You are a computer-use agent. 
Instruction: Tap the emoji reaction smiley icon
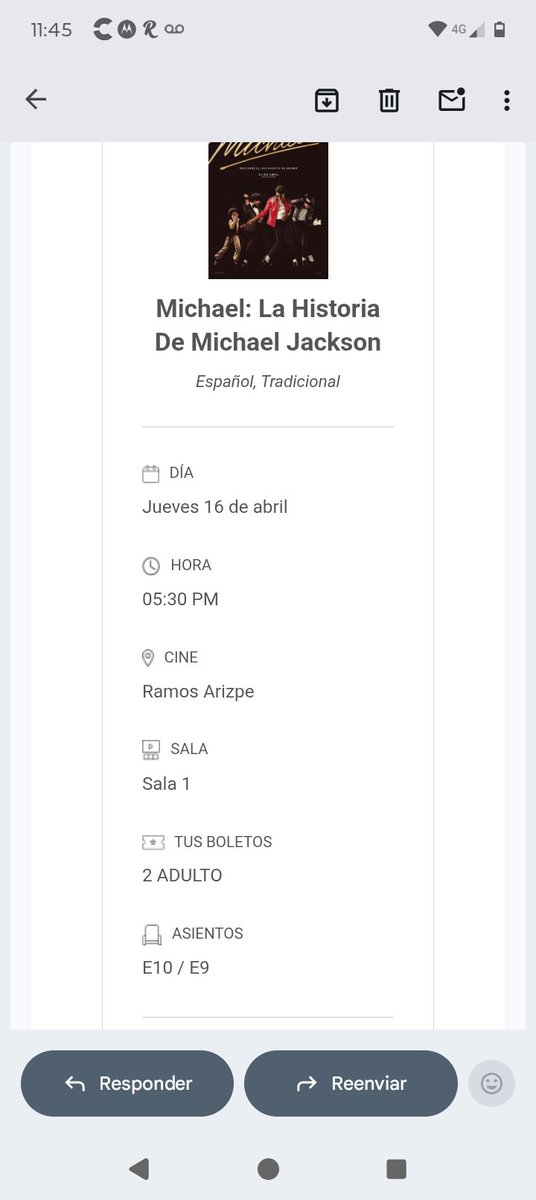491,1083
